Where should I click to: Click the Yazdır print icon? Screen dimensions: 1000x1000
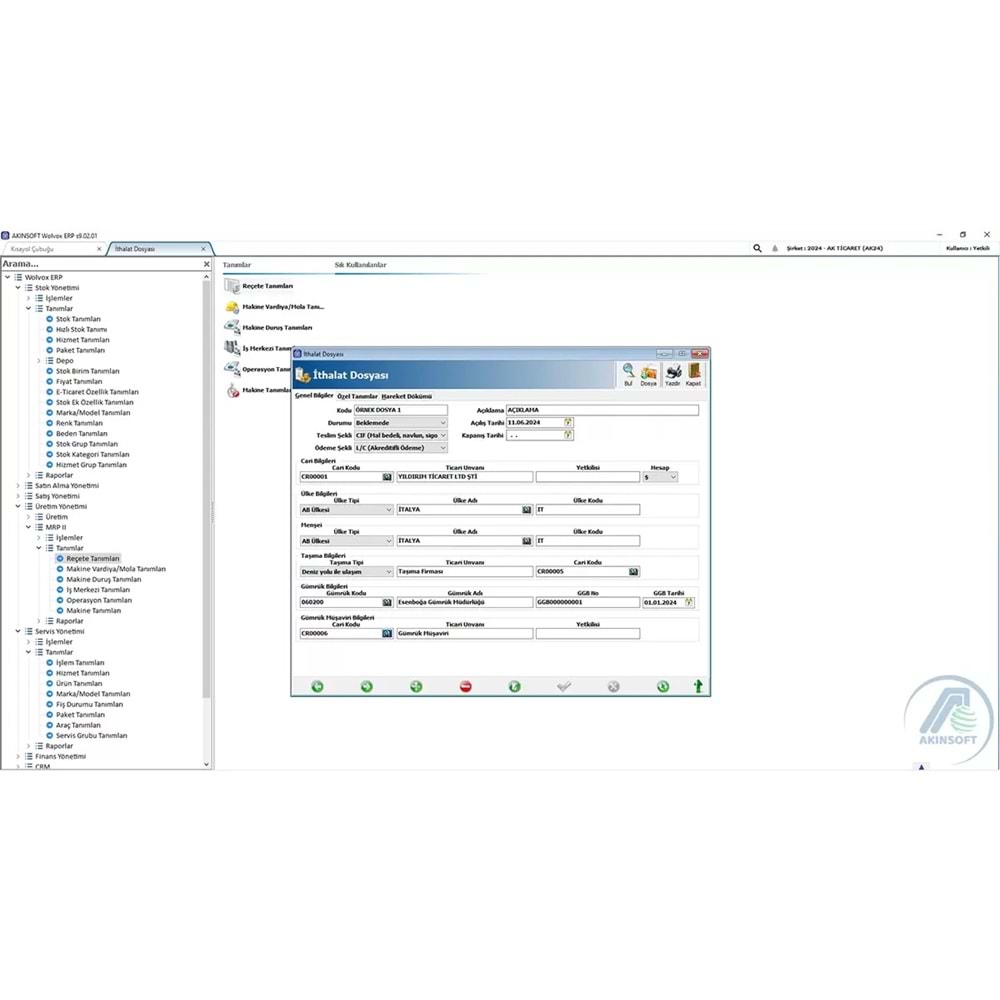pos(672,370)
